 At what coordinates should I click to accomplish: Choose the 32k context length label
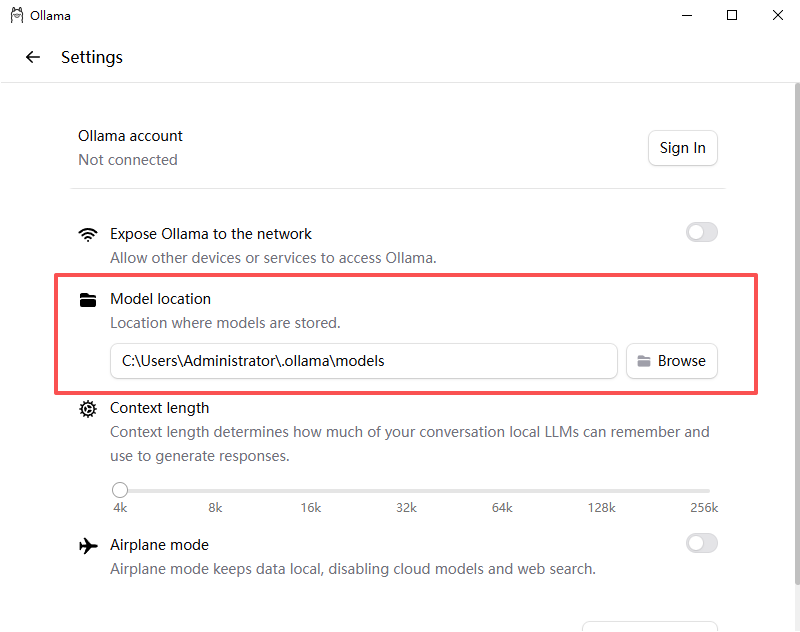click(x=407, y=508)
